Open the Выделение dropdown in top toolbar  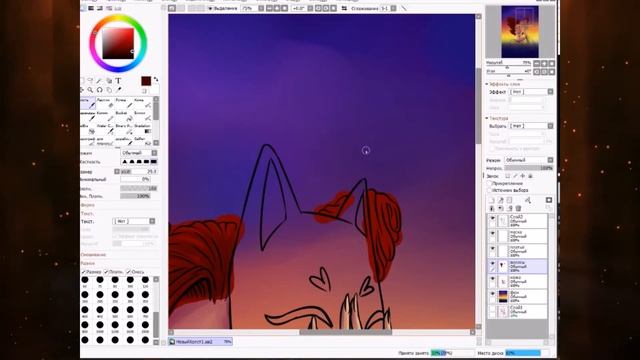pos(222,8)
